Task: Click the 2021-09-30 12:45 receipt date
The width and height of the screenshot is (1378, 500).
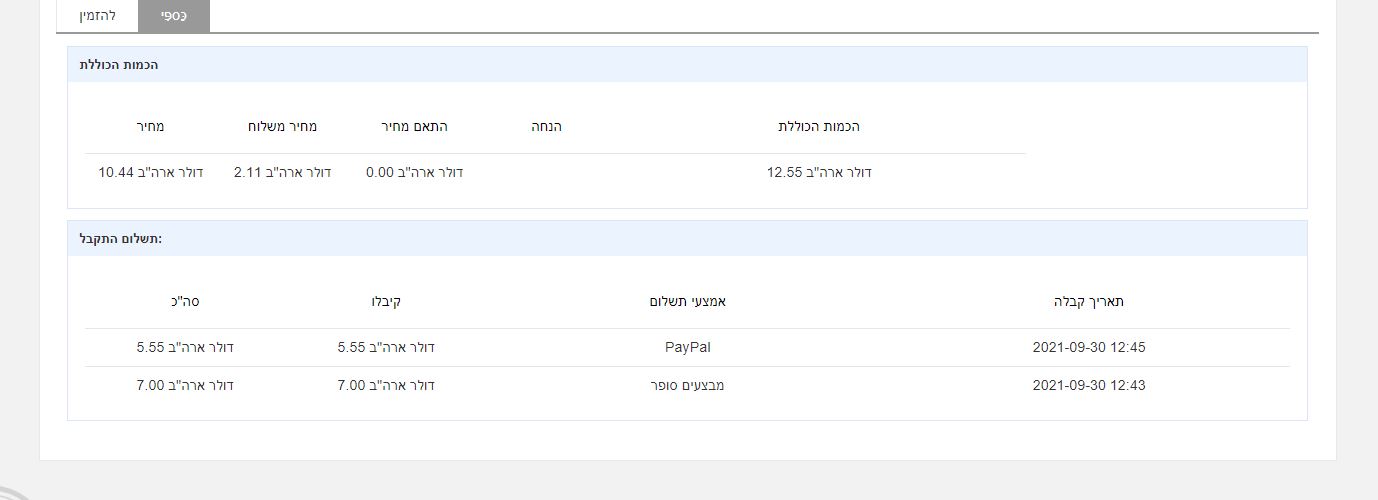Action: click(1088, 348)
